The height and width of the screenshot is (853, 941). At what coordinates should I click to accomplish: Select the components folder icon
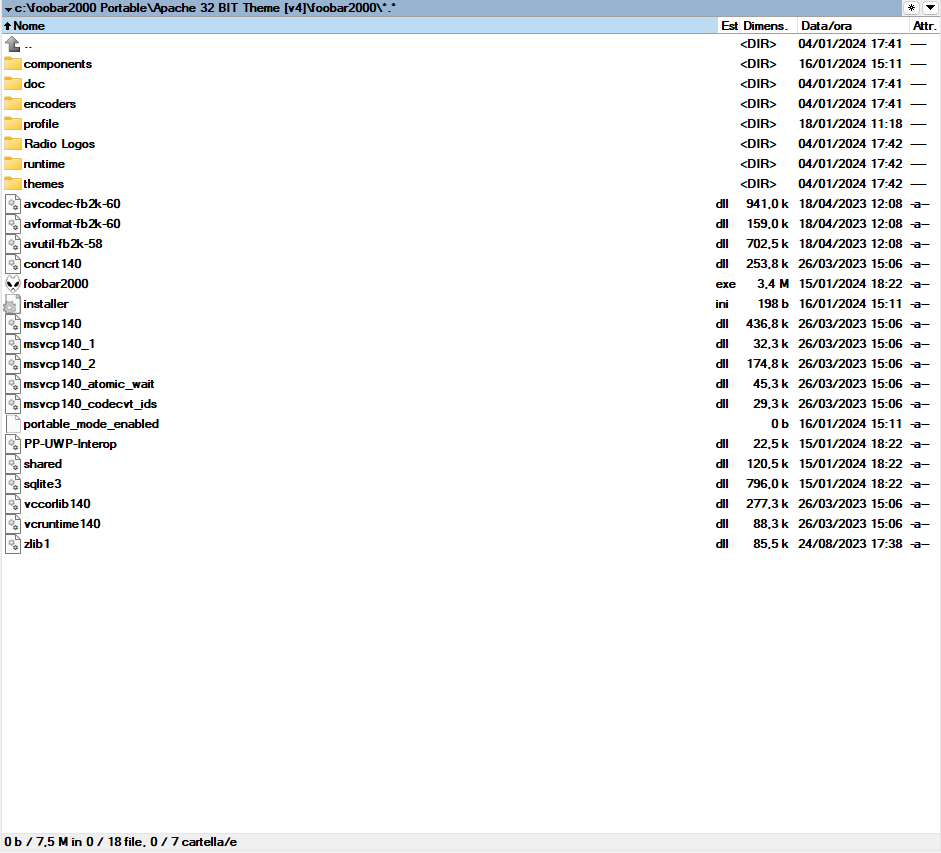(13, 64)
